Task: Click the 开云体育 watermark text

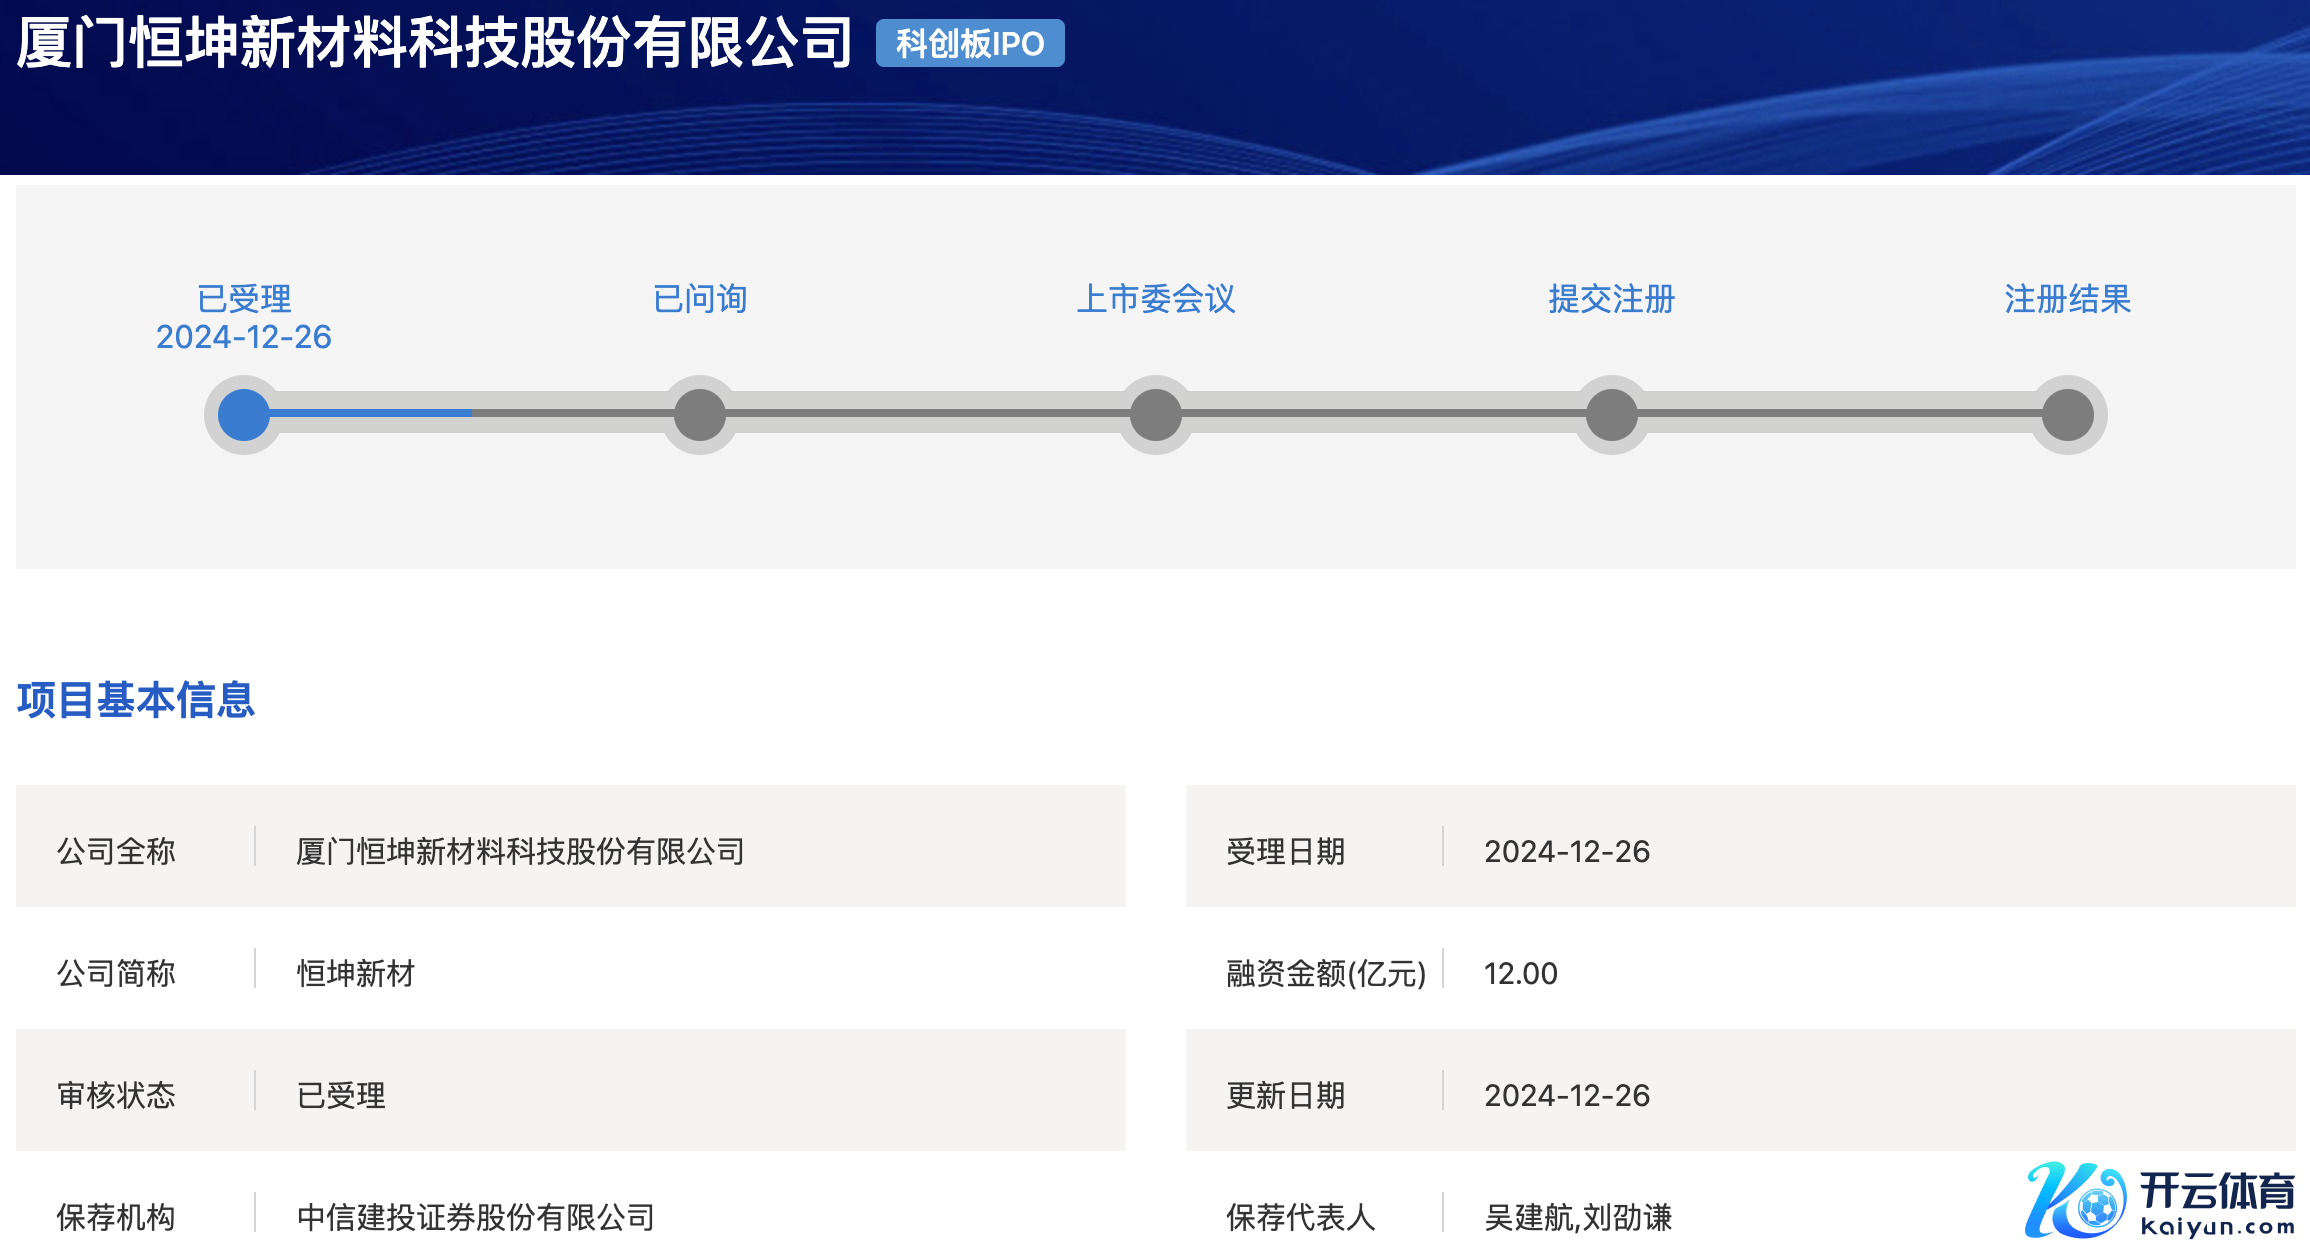Action: 2217,1191
